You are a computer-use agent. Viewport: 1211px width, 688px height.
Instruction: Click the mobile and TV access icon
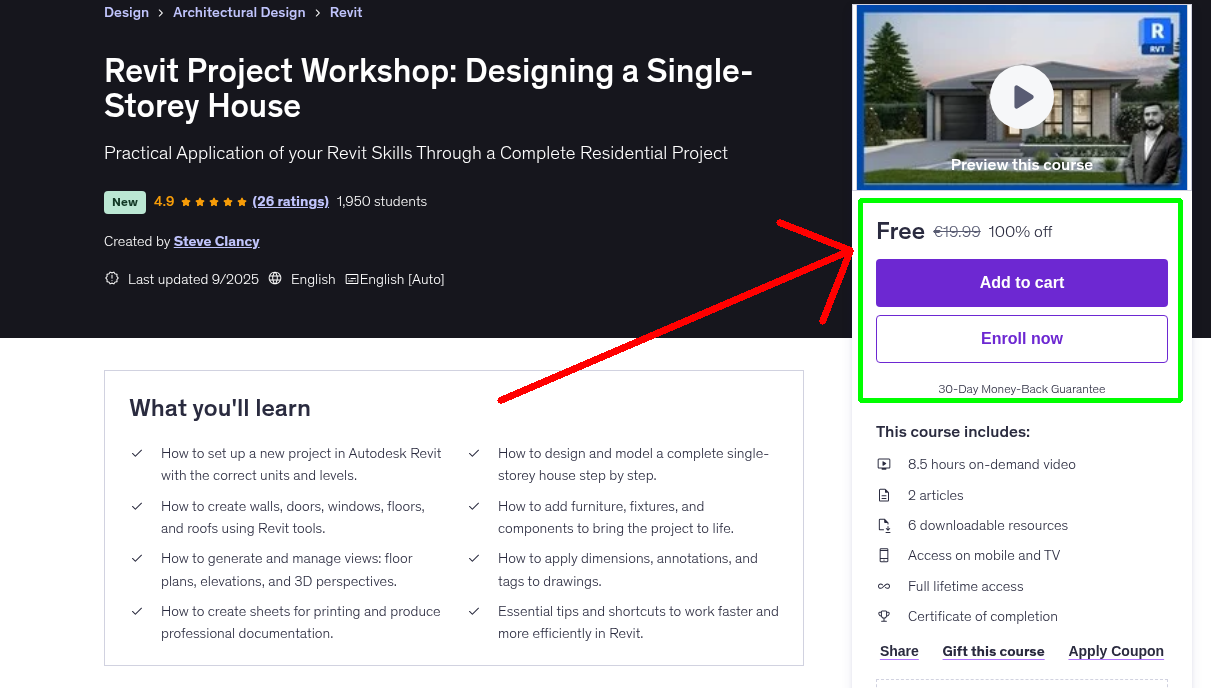(x=884, y=555)
